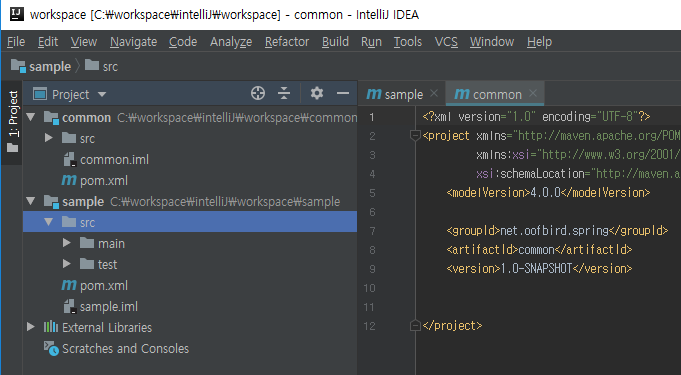This screenshot has height=375, width=681.
Task: Click the test folder icon
Action: click(87, 264)
